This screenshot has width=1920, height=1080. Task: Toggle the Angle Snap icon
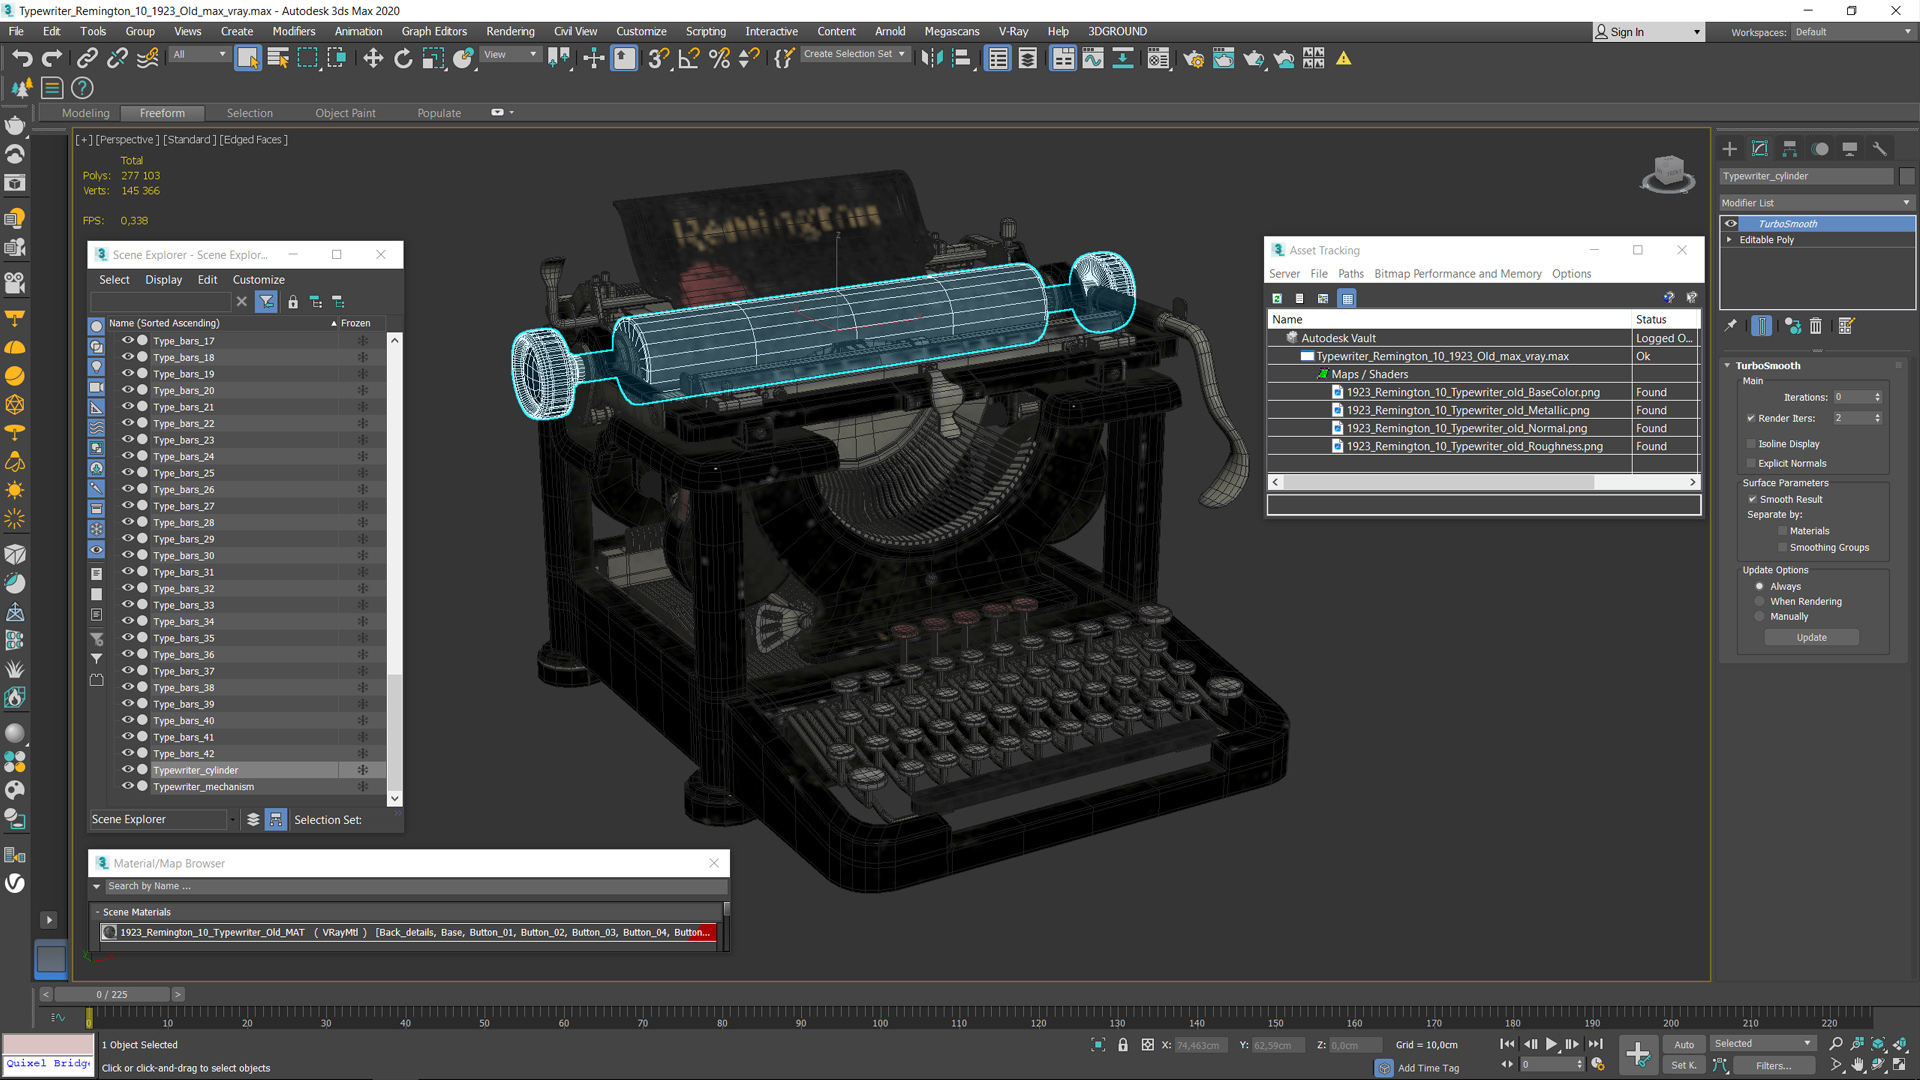click(x=689, y=59)
